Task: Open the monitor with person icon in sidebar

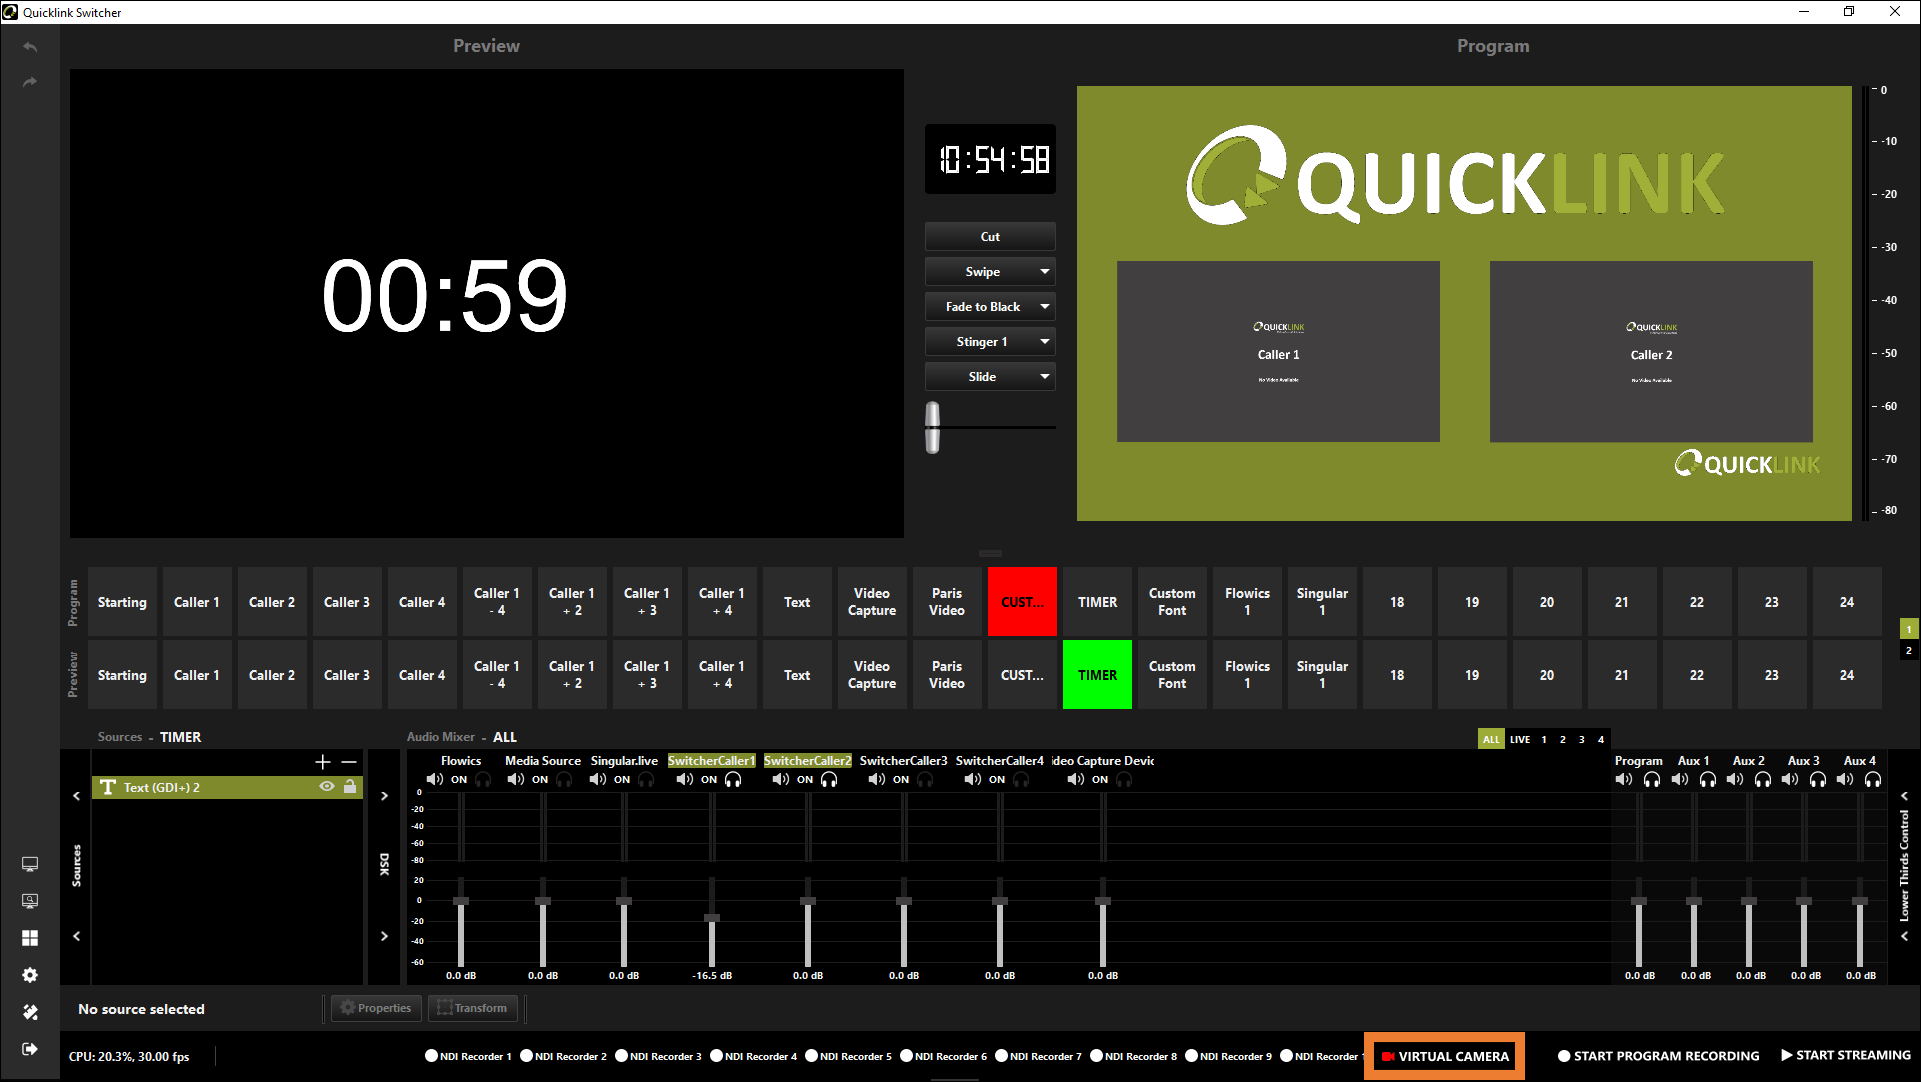Action: click(x=30, y=901)
